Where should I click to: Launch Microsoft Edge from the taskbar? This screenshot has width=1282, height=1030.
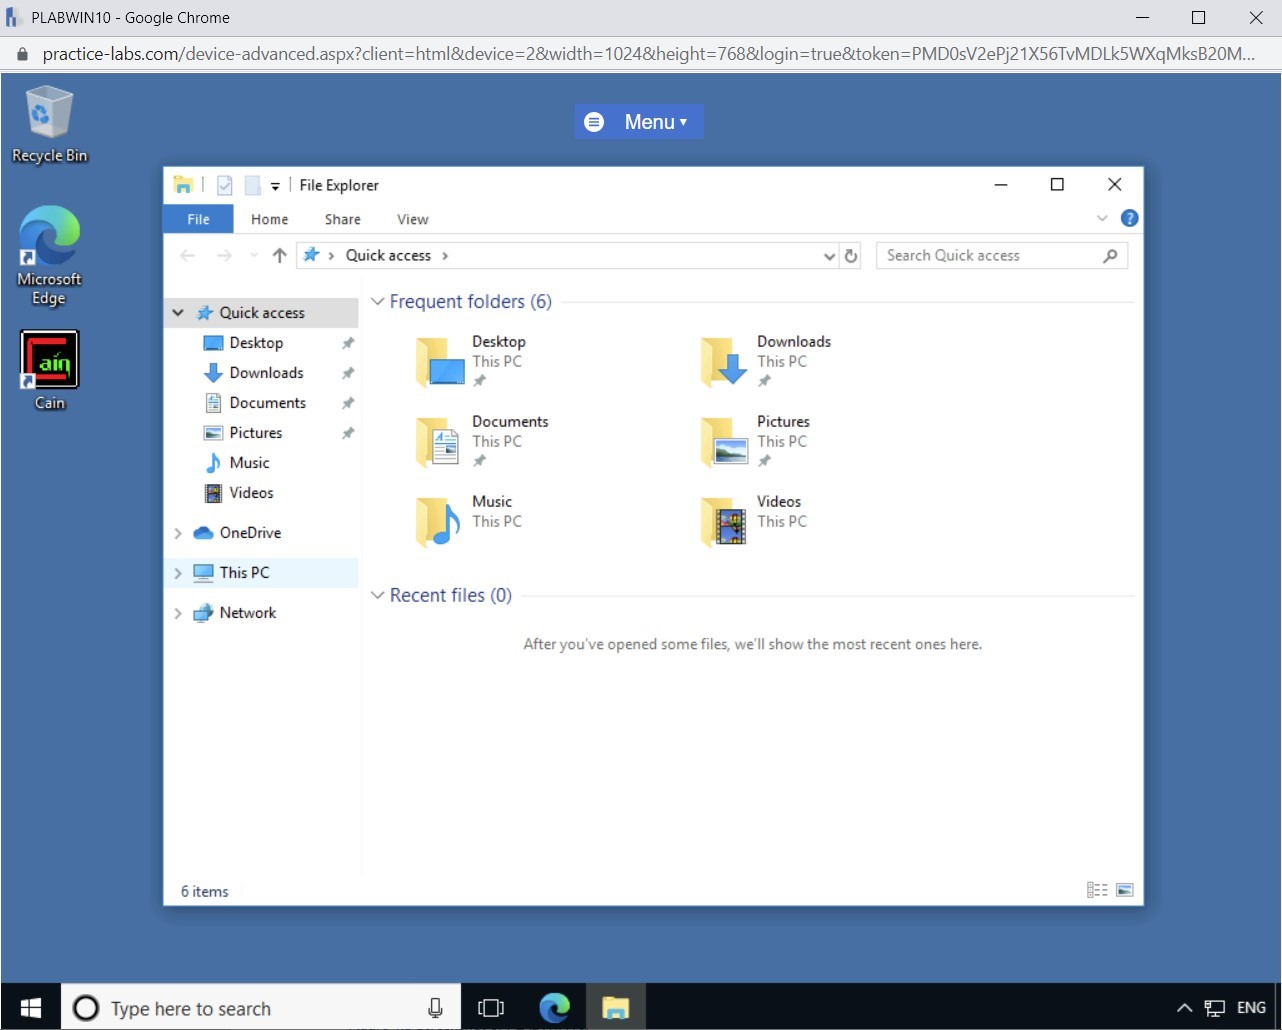[555, 1007]
